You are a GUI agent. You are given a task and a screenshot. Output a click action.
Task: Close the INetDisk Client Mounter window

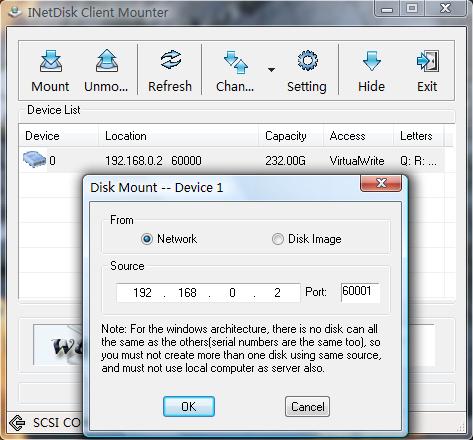pos(445,9)
